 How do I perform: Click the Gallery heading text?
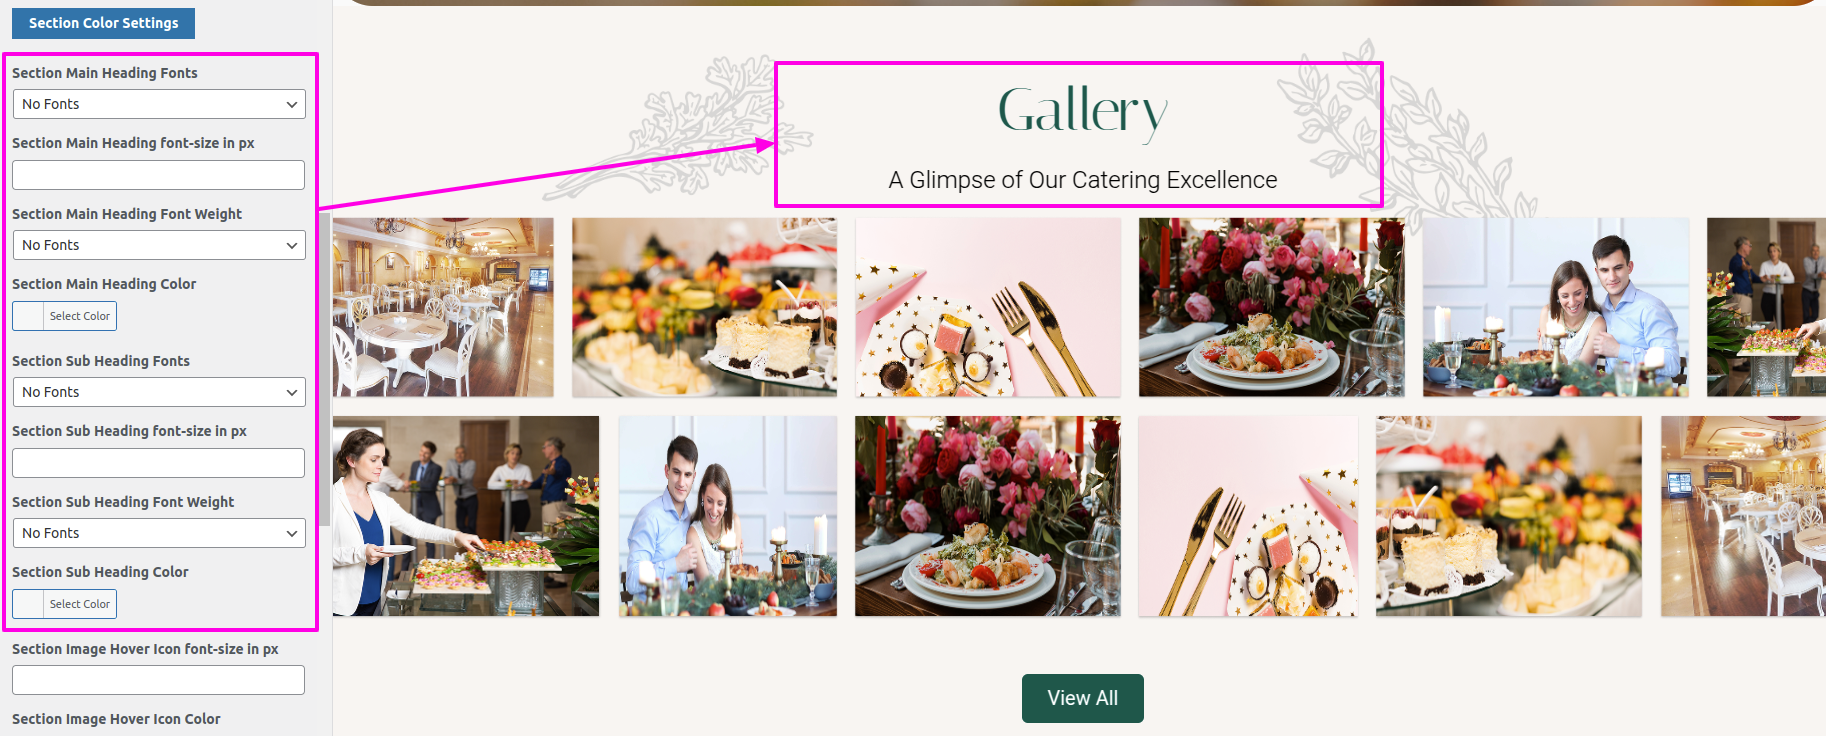[x=1082, y=110]
